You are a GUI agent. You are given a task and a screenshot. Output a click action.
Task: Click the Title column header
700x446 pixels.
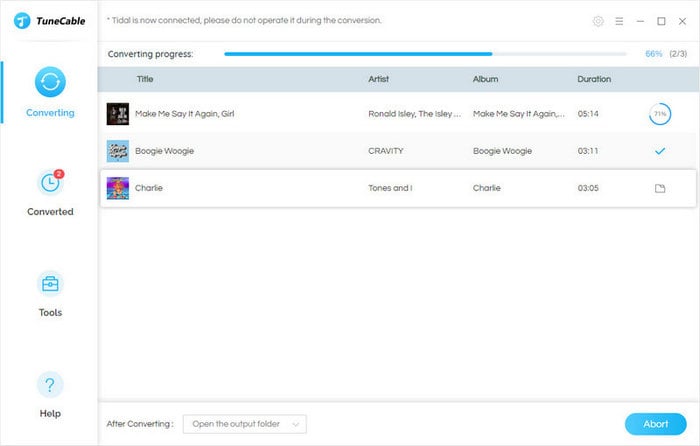145,79
